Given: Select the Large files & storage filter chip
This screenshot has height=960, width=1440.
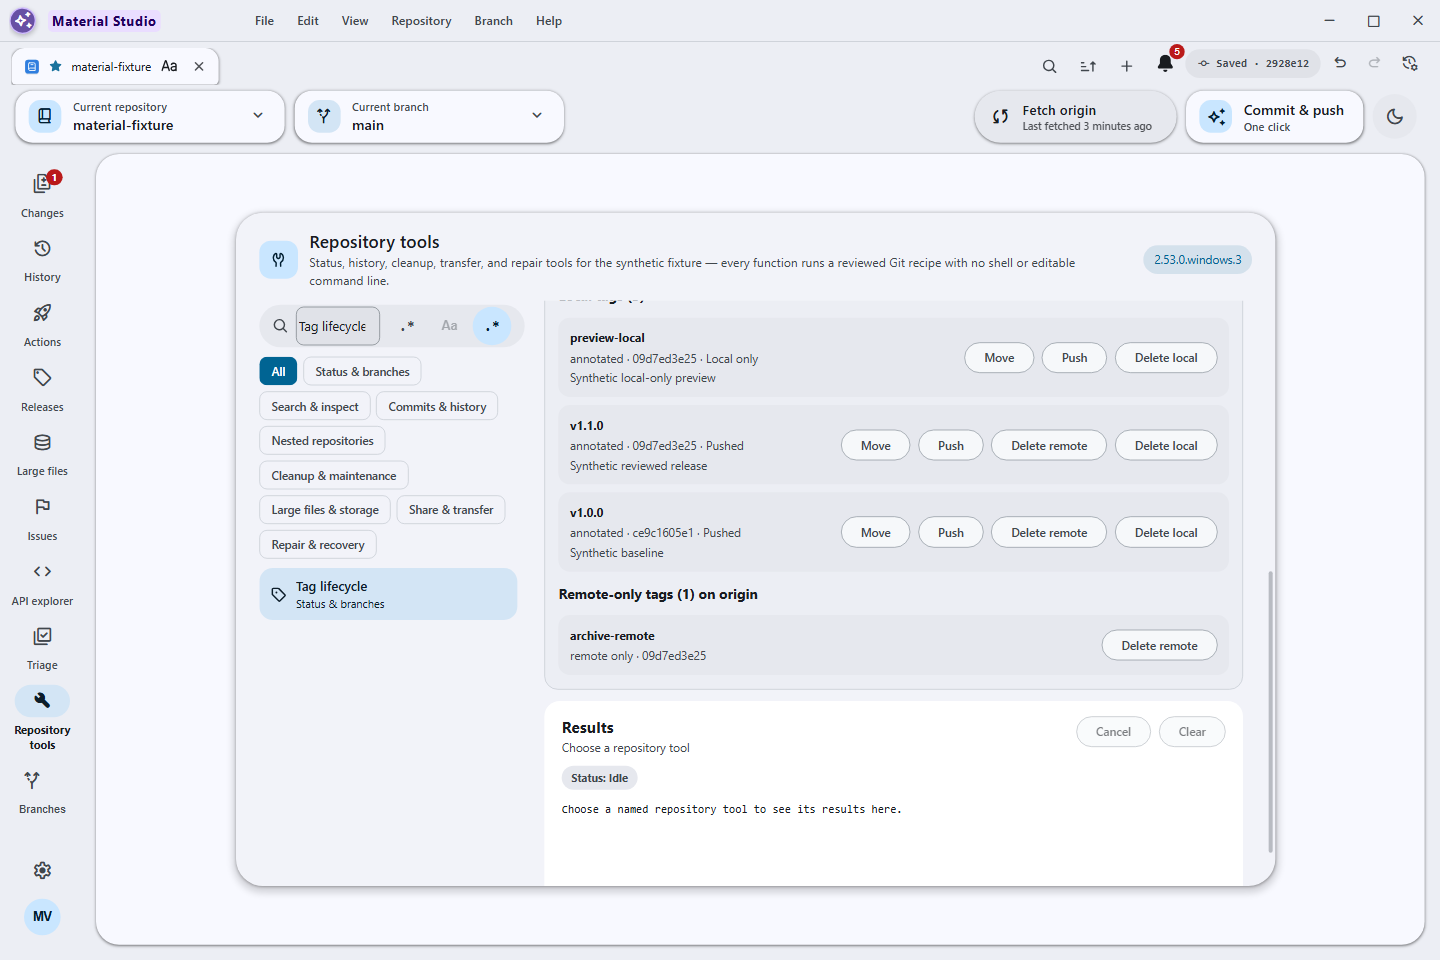Looking at the screenshot, I should [325, 510].
